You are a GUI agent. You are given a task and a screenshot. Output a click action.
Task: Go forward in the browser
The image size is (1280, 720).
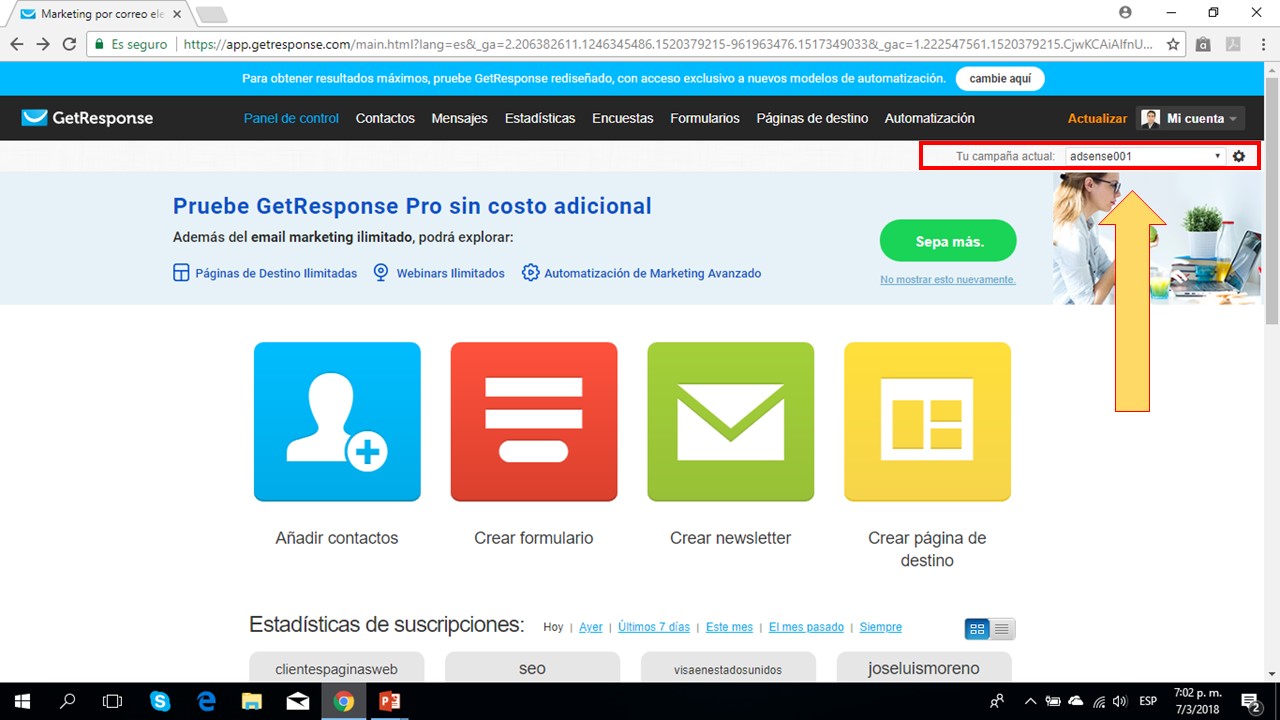[x=43, y=44]
